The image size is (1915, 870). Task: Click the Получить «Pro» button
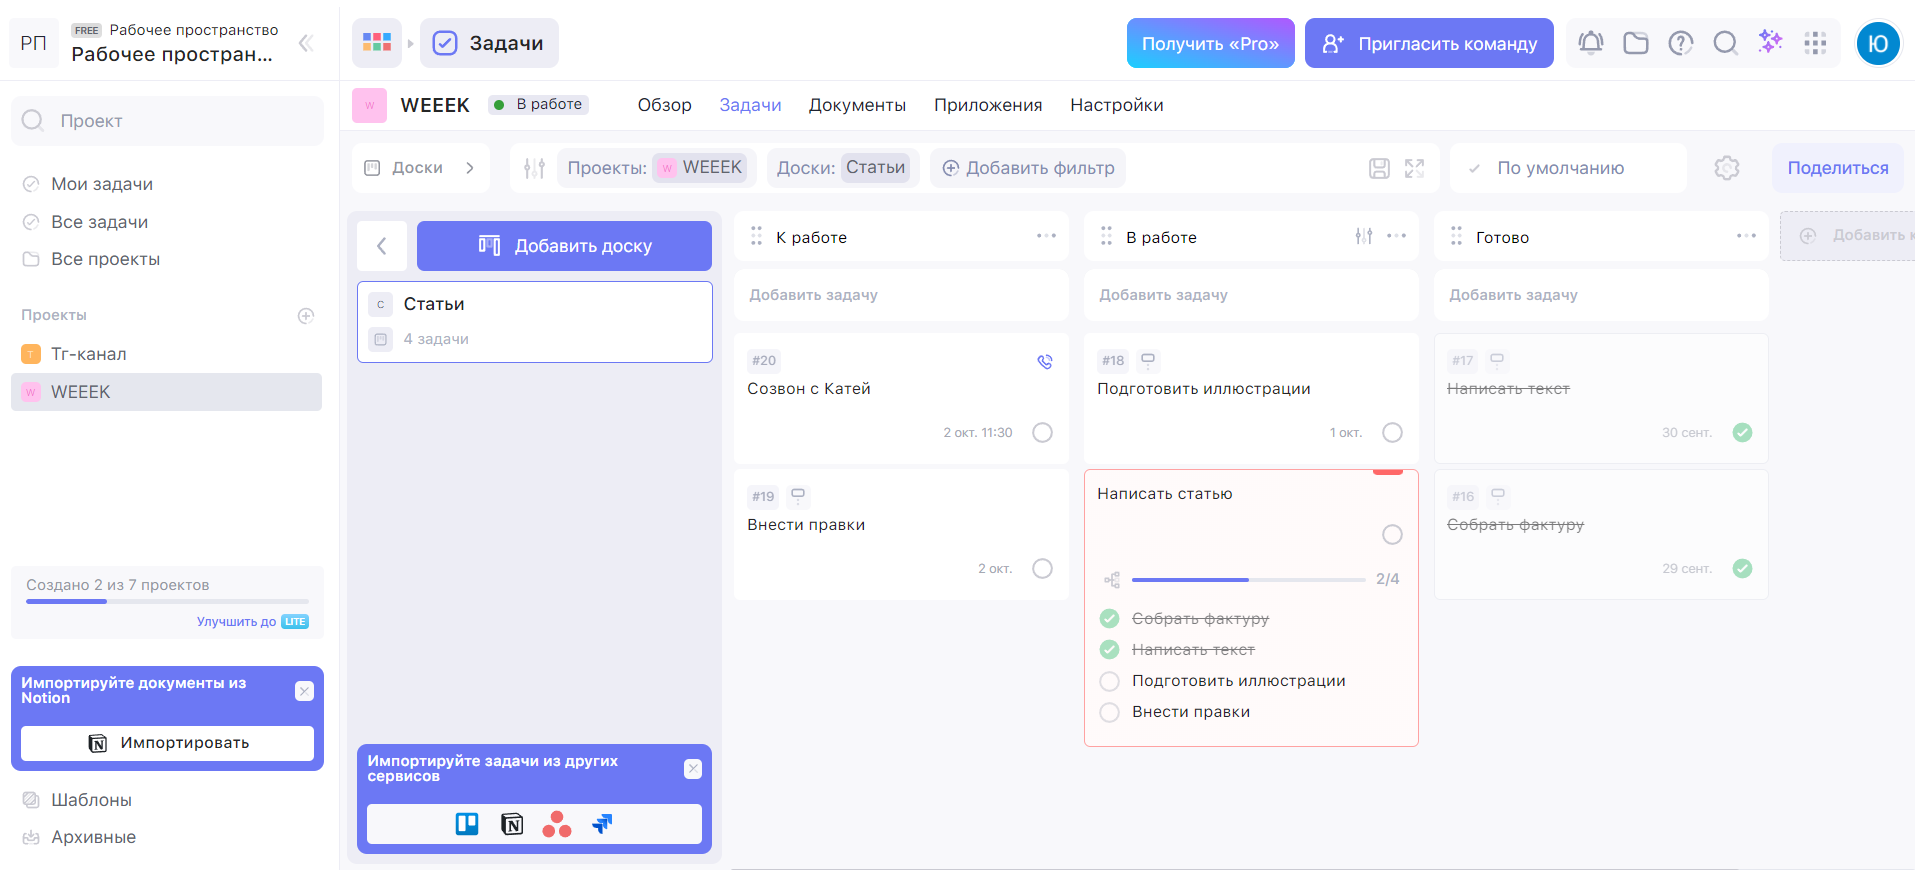pos(1211,43)
